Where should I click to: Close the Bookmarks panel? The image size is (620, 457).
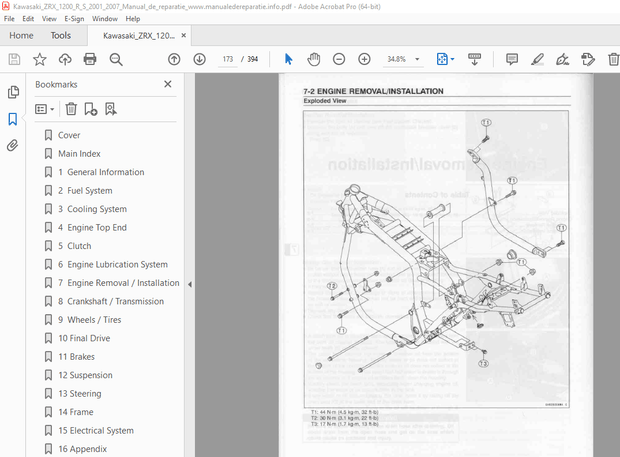[168, 84]
